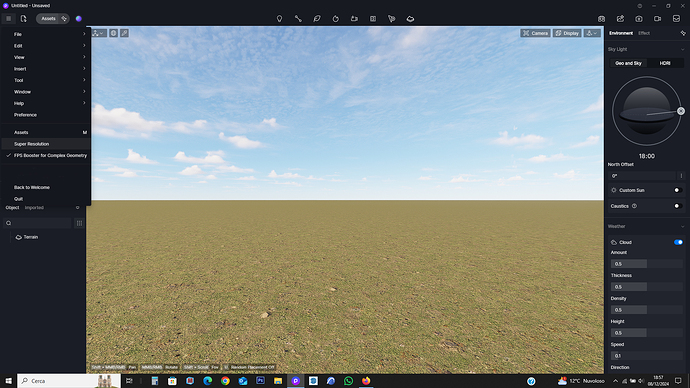Turn on the Caustics toggle

tap(678, 206)
